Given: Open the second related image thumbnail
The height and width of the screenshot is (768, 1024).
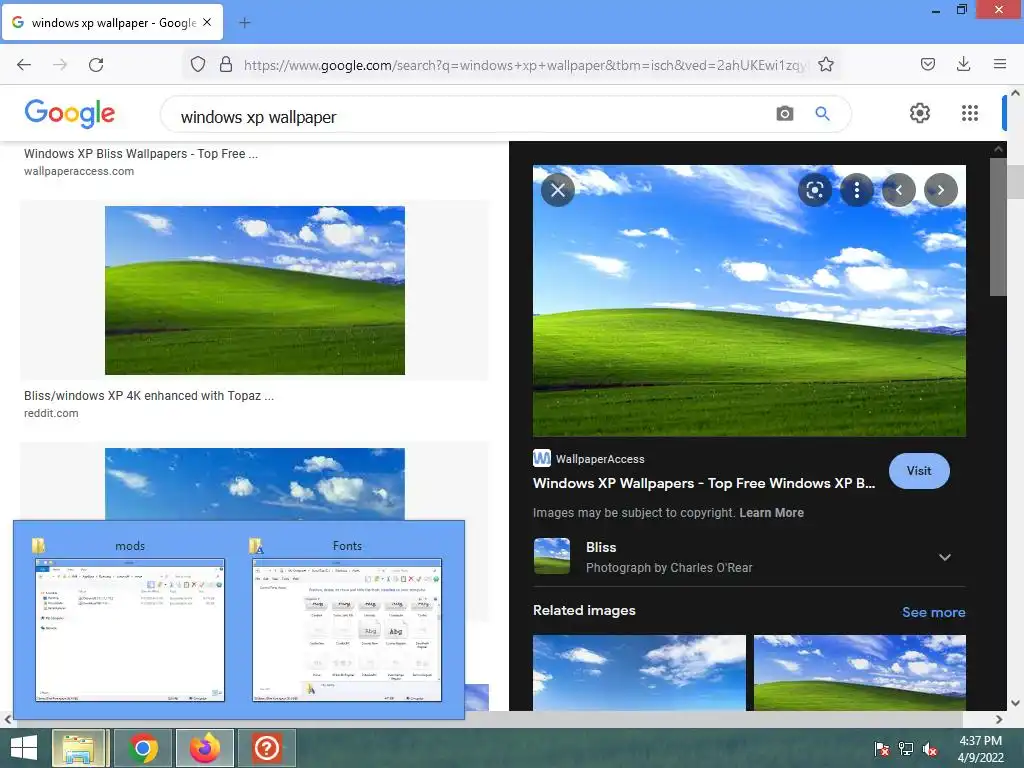Looking at the screenshot, I should tap(859, 673).
